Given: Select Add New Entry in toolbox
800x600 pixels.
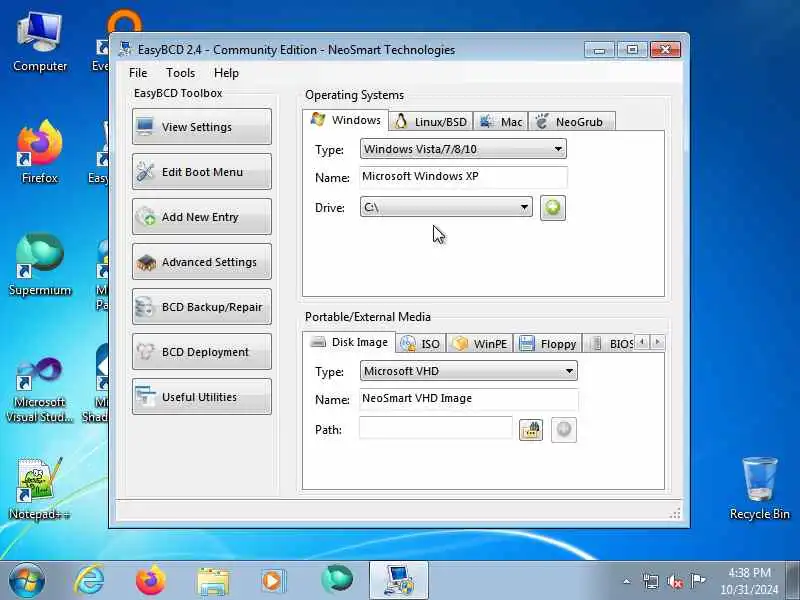Looking at the screenshot, I should (x=202, y=217).
